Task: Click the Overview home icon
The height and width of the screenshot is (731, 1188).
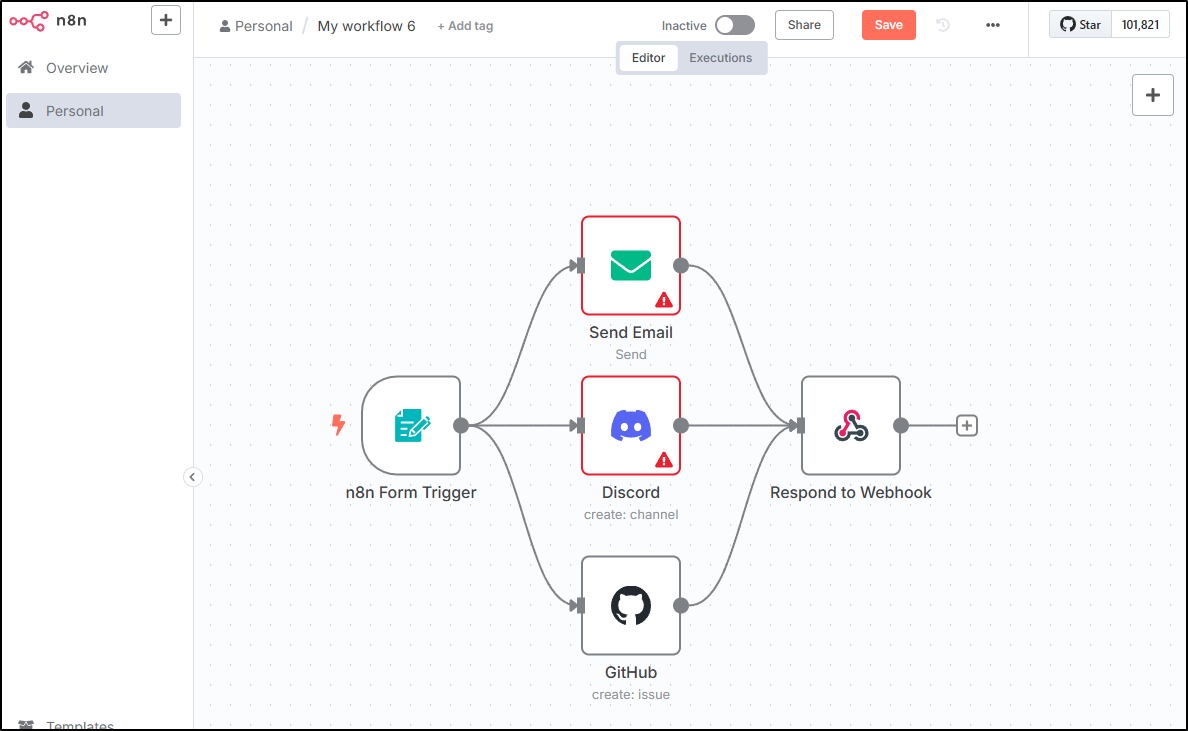Action: click(x=26, y=67)
